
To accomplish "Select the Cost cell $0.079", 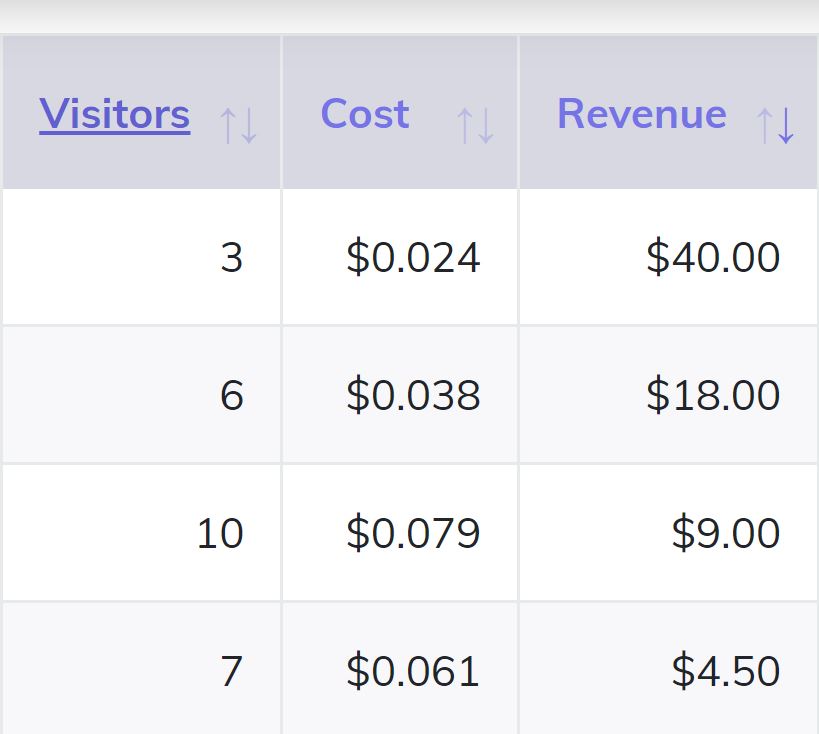I will [x=400, y=533].
